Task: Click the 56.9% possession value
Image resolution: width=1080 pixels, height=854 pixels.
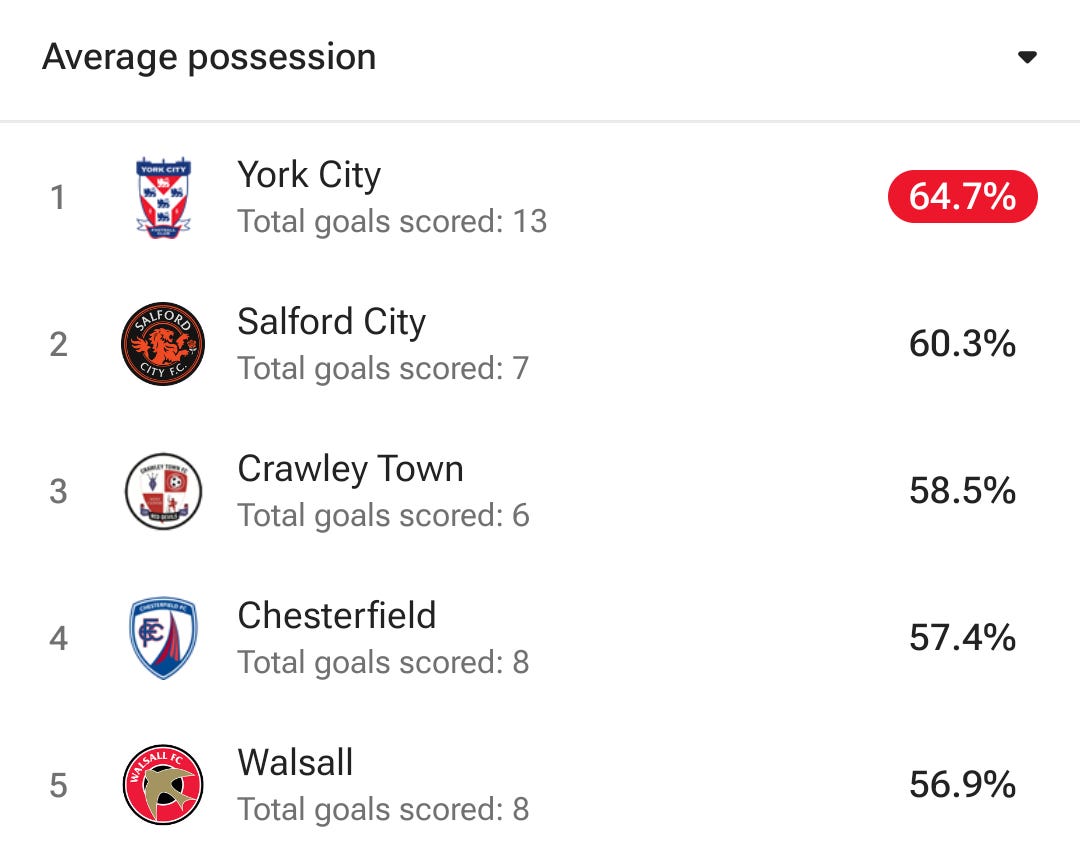Action: [x=963, y=784]
